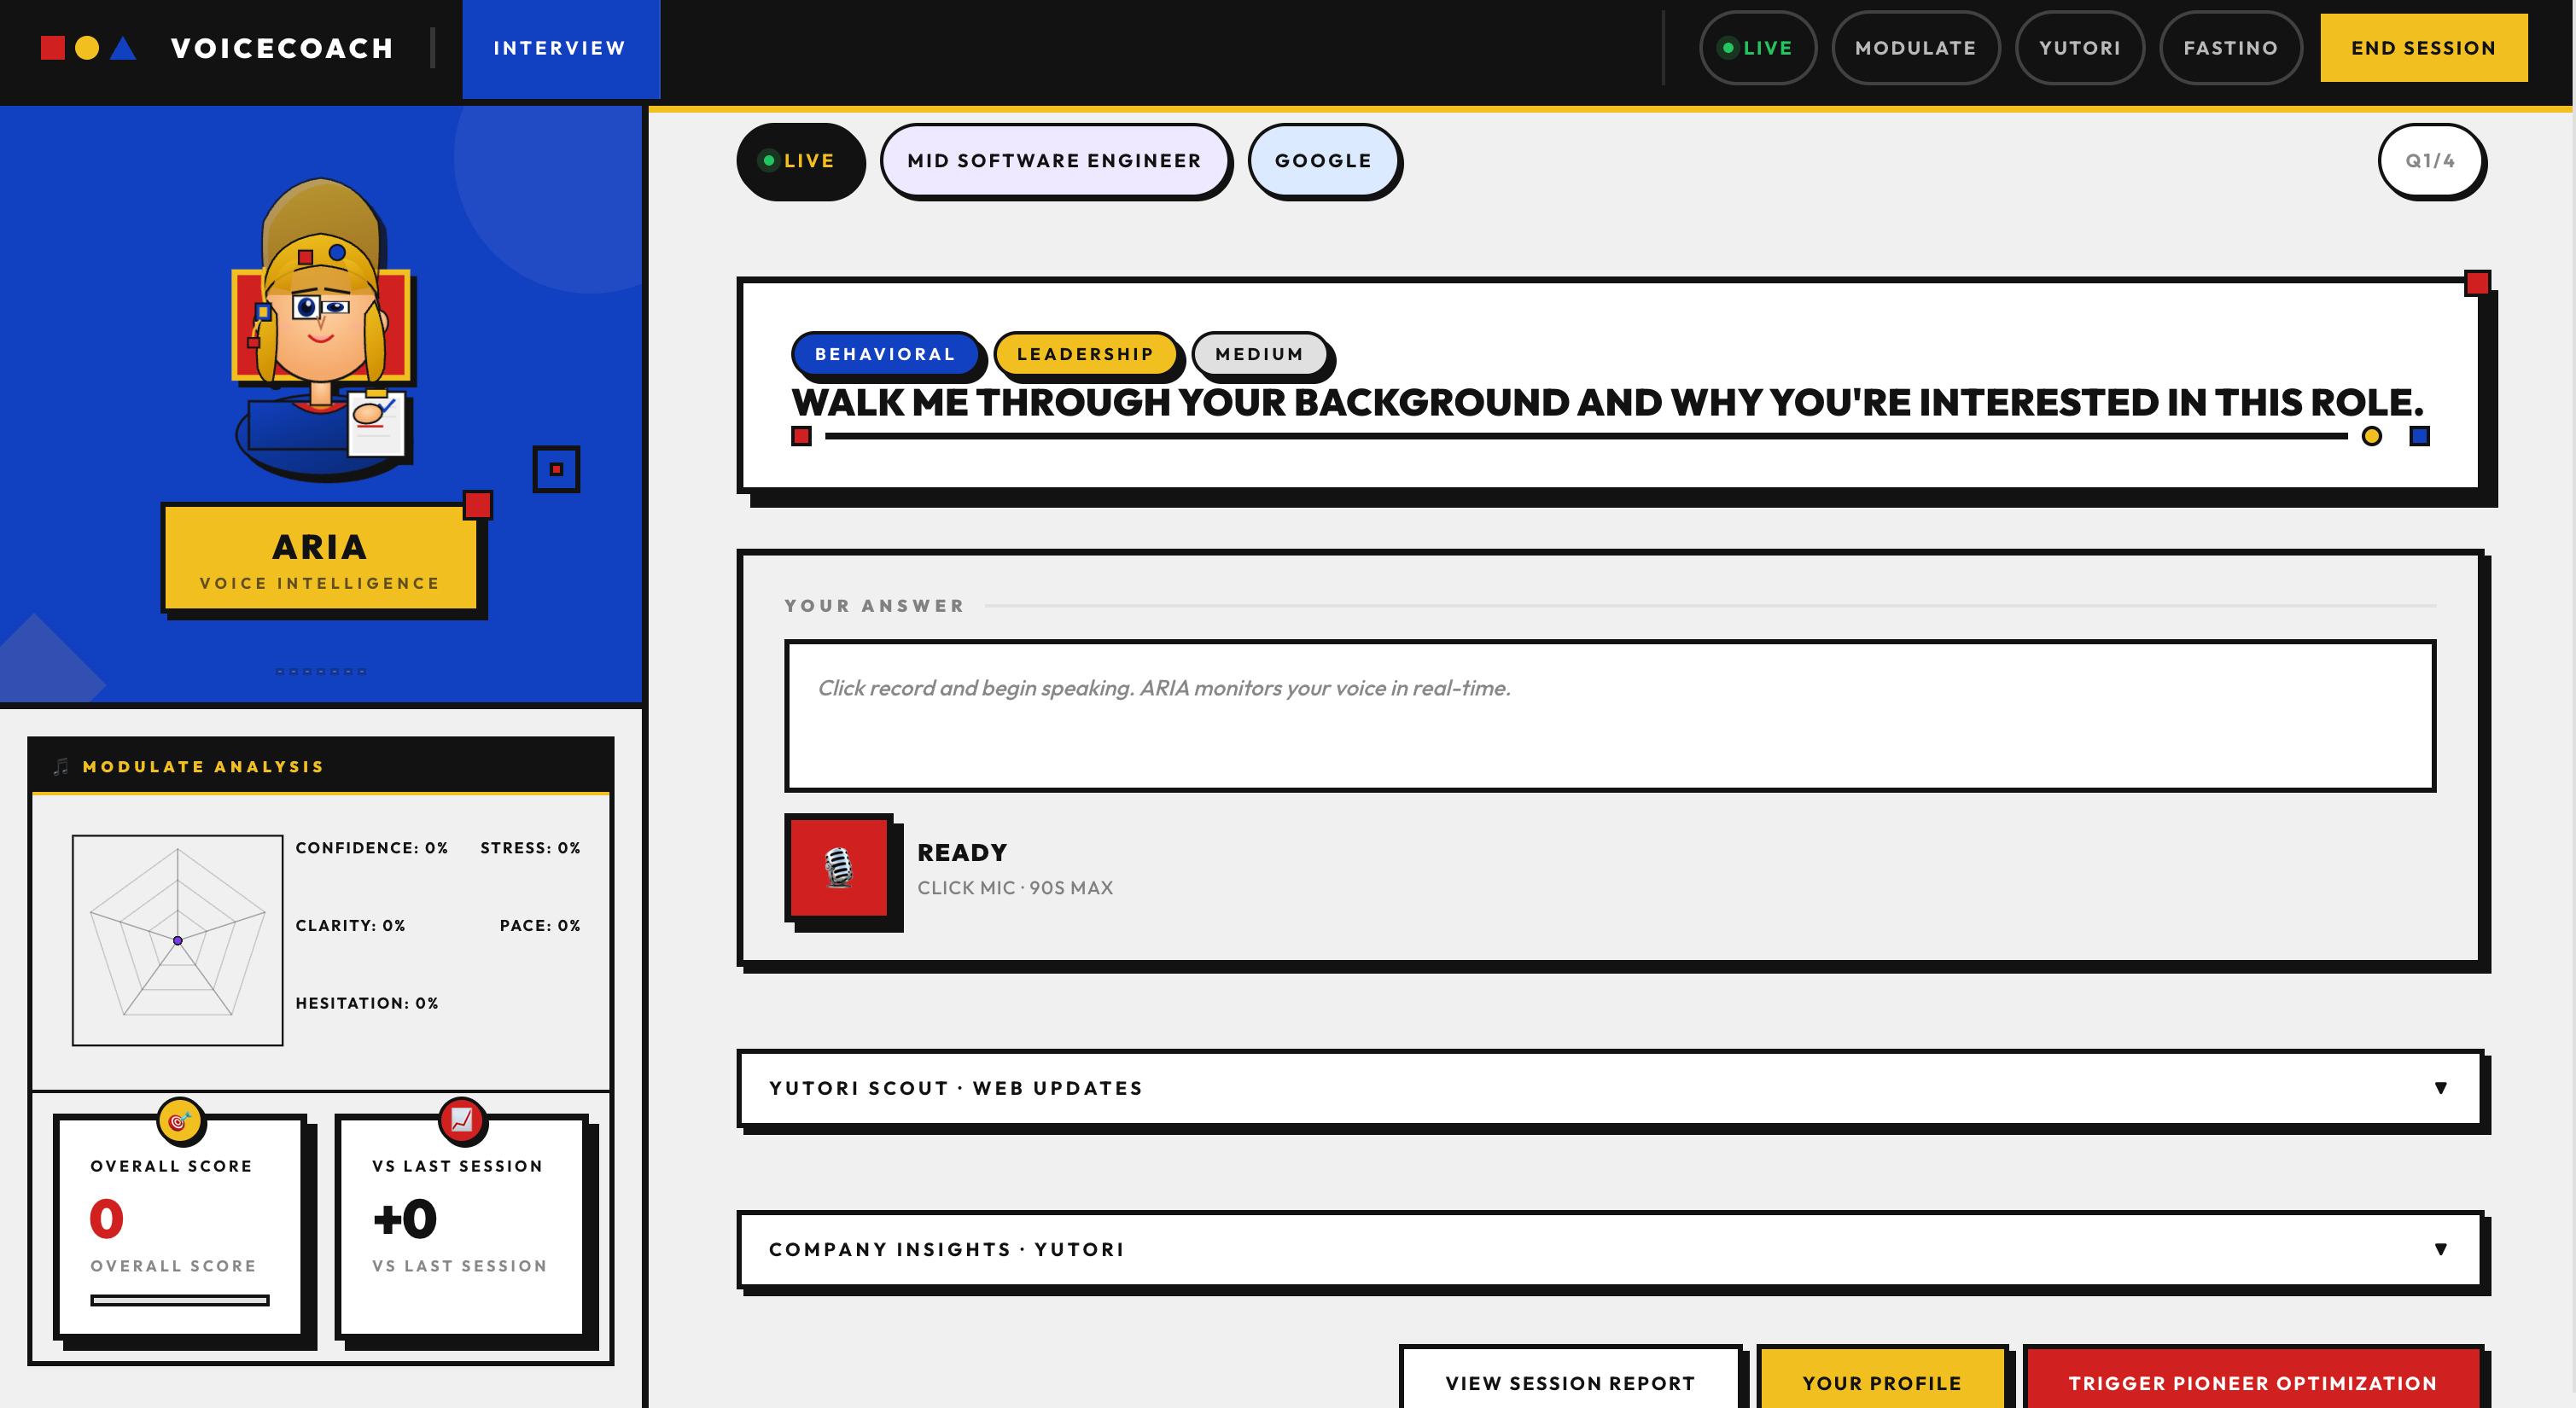Toggle the Fastino pill in header
The image size is (2576, 1408).
point(2230,48)
